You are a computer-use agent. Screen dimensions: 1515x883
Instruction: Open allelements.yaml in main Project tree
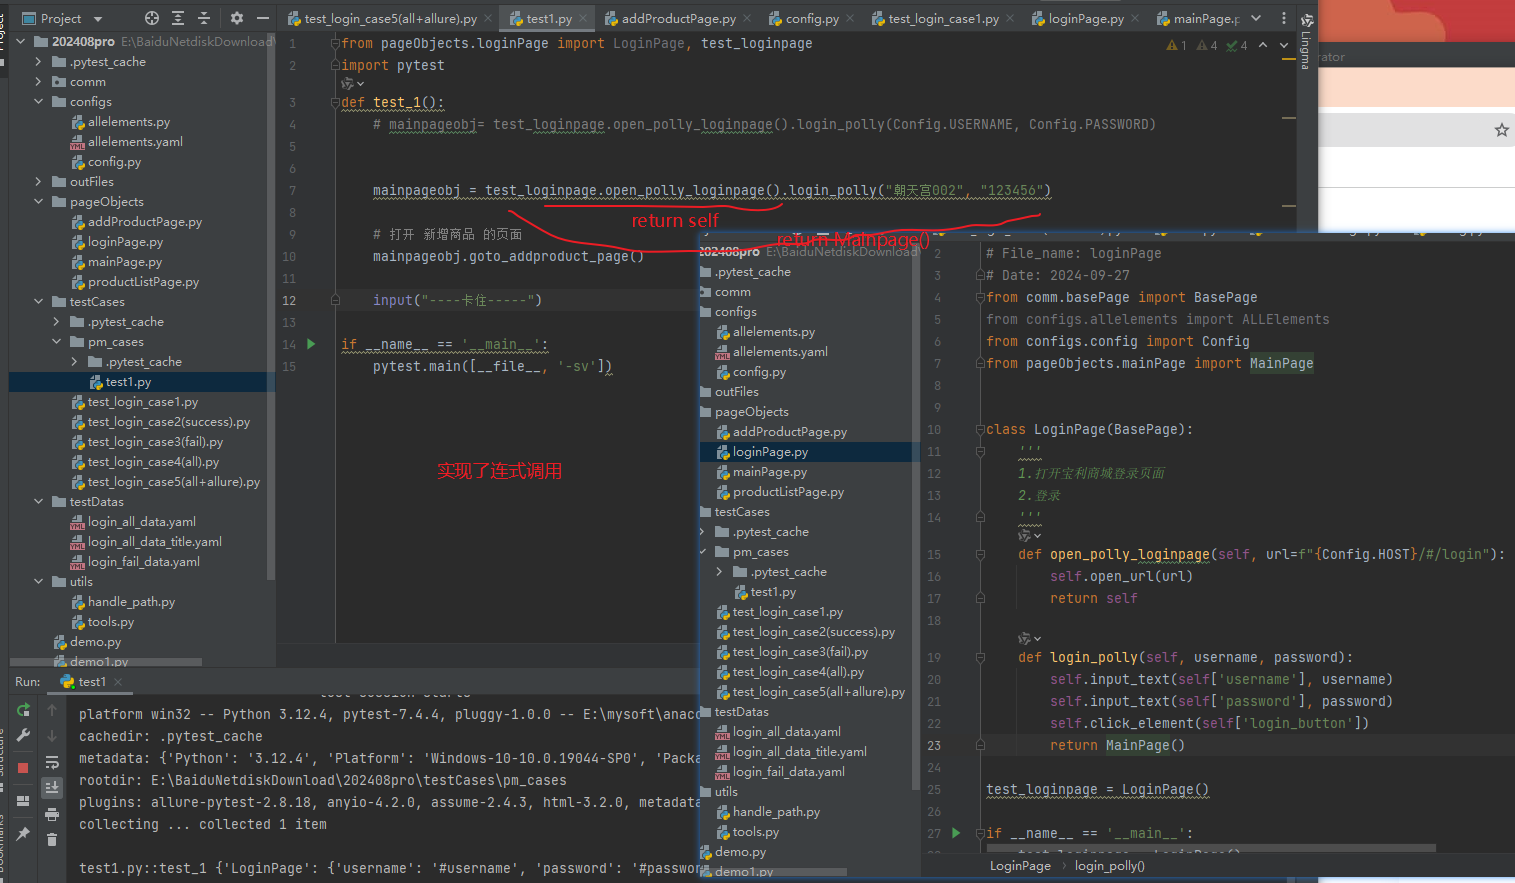click(x=135, y=142)
